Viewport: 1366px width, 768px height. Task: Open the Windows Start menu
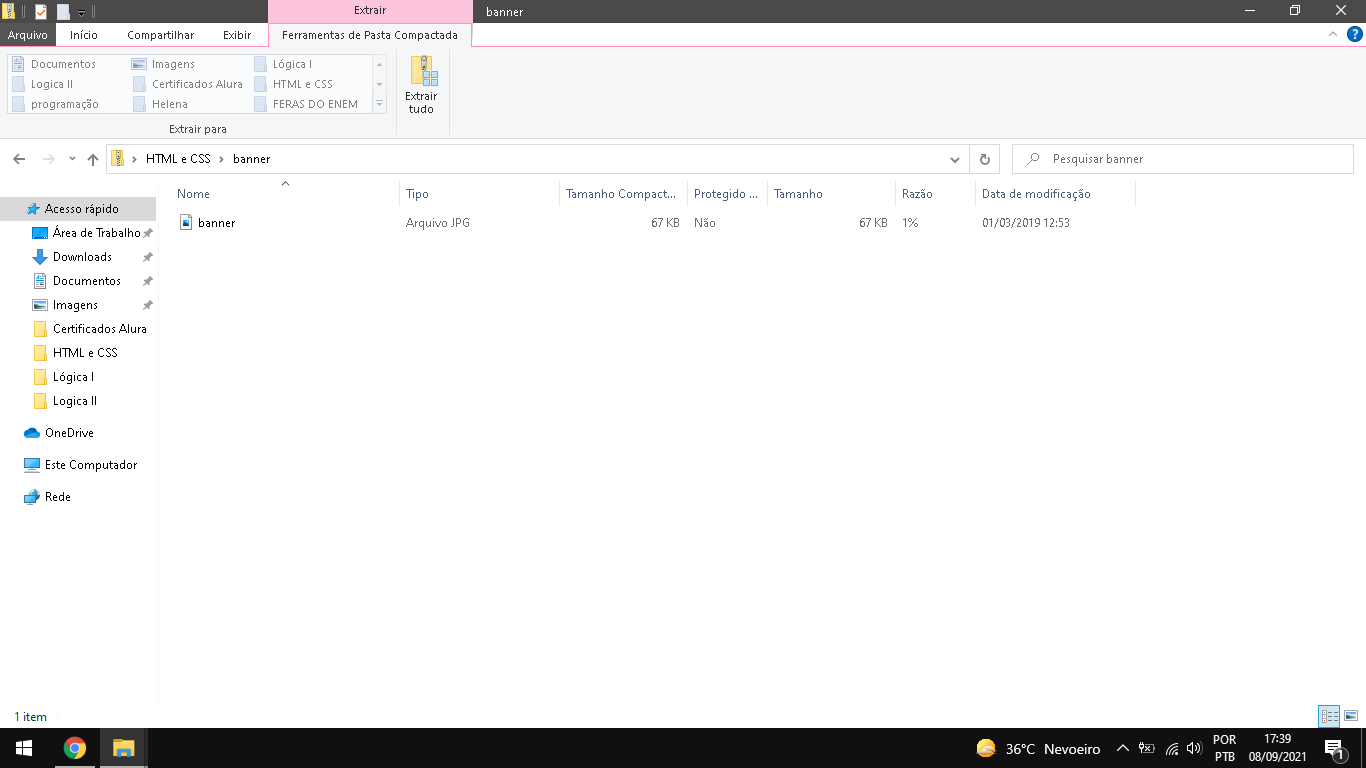coord(24,748)
